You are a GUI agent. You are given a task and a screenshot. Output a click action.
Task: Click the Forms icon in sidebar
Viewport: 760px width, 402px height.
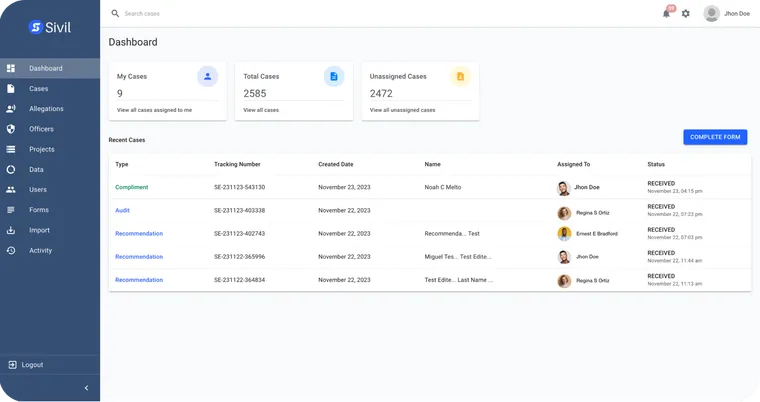11,210
